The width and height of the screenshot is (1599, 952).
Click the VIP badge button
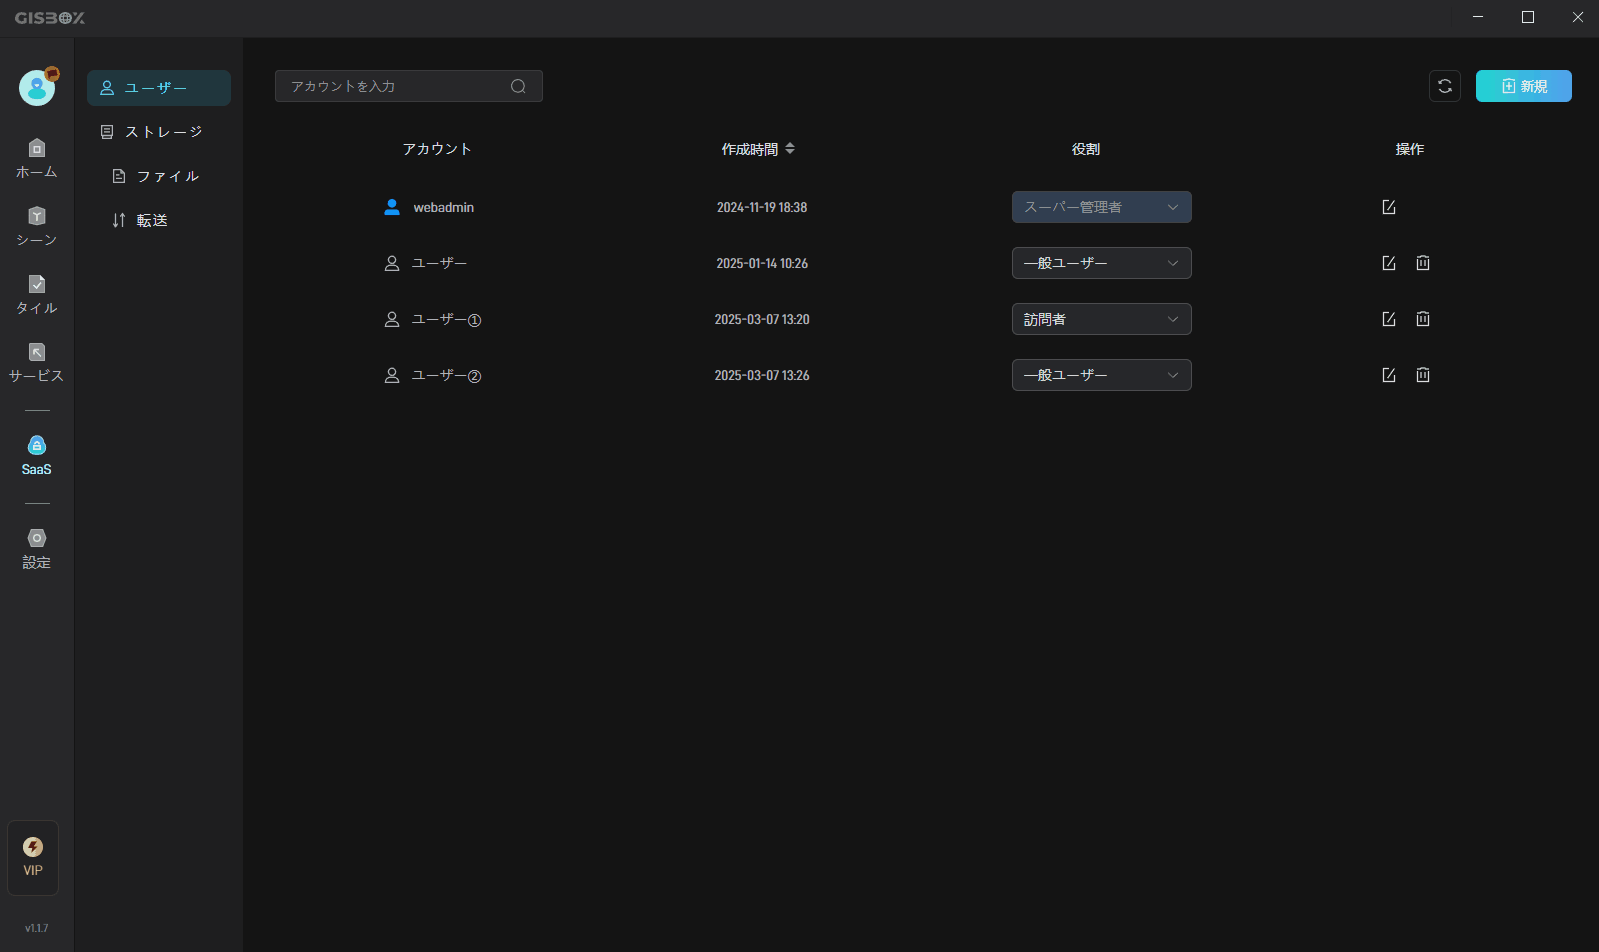(x=33, y=858)
